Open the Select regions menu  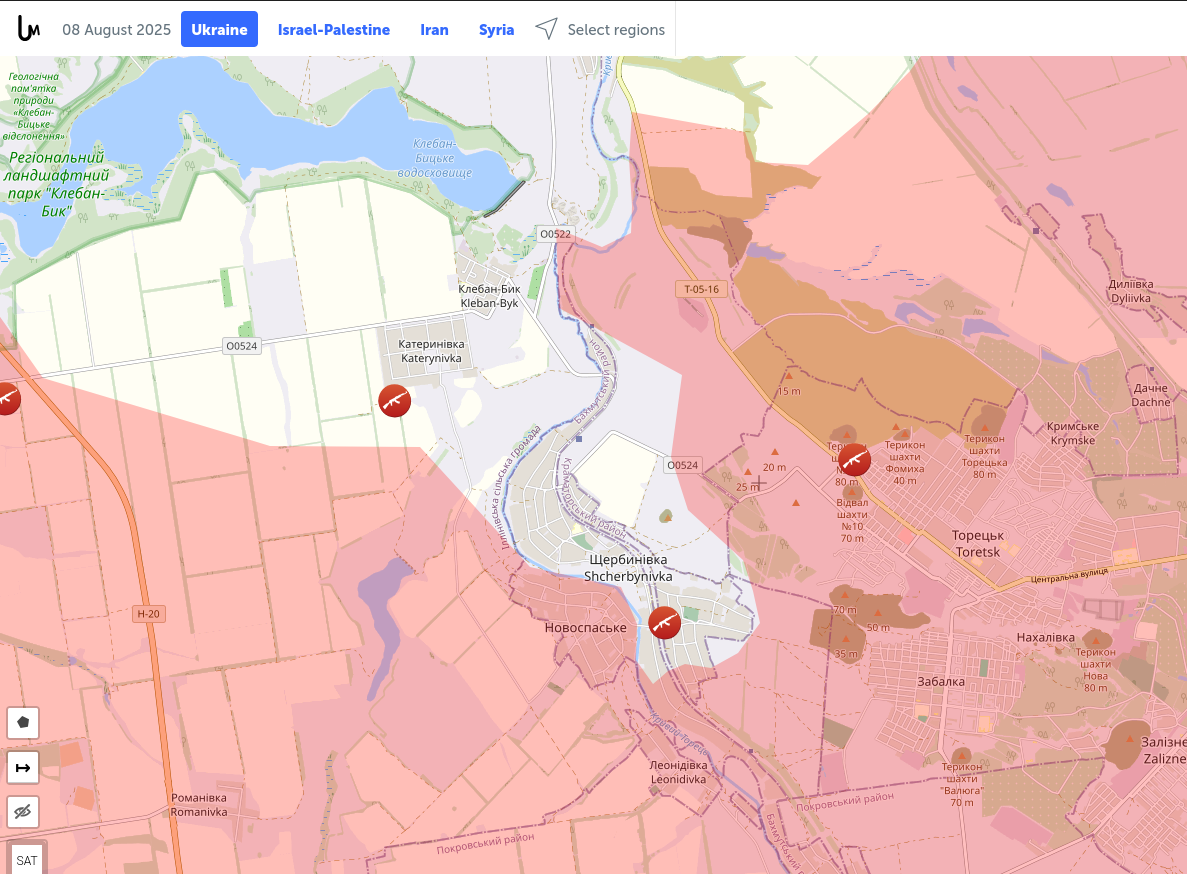pyautogui.click(x=616, y=30)
